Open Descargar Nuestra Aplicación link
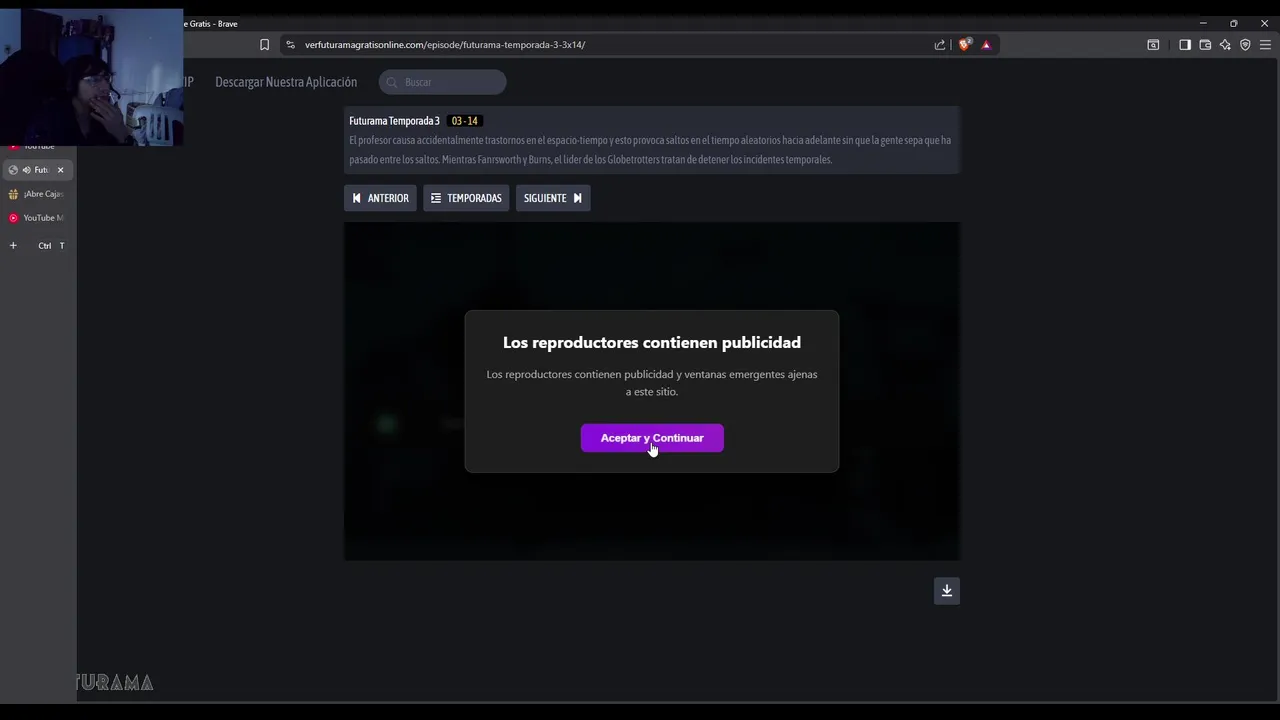This screenshot has width=1280, height=720. point(286,82)
